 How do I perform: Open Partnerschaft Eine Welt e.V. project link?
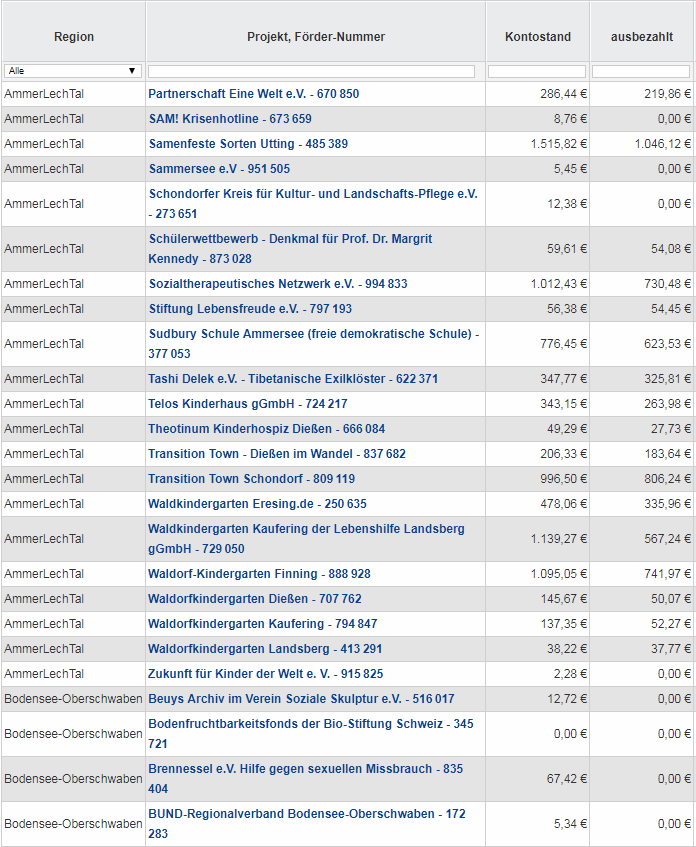[x=253, y=94]
